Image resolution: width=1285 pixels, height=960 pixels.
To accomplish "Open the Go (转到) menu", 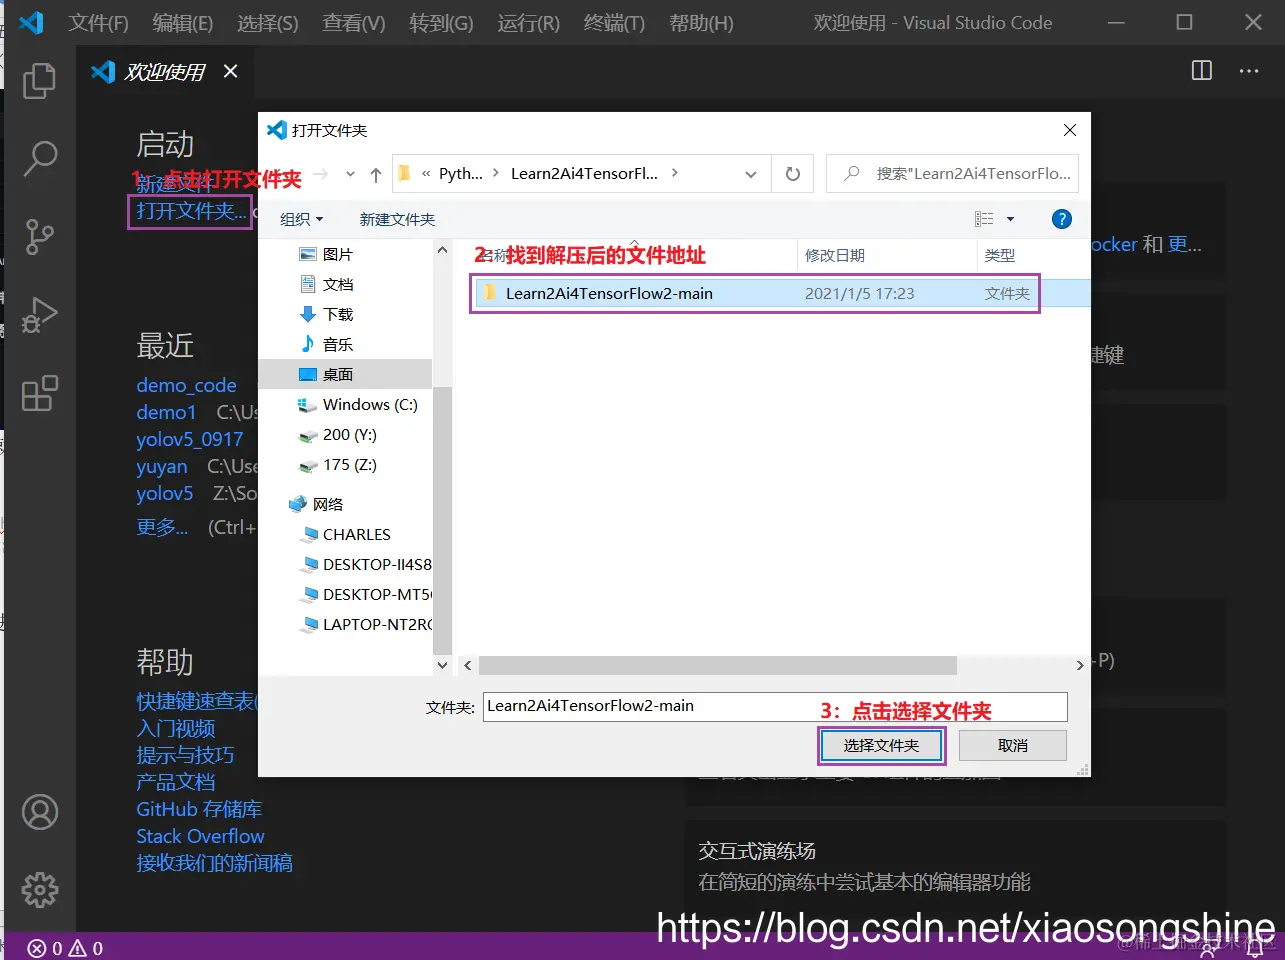I will coord(441,22).
